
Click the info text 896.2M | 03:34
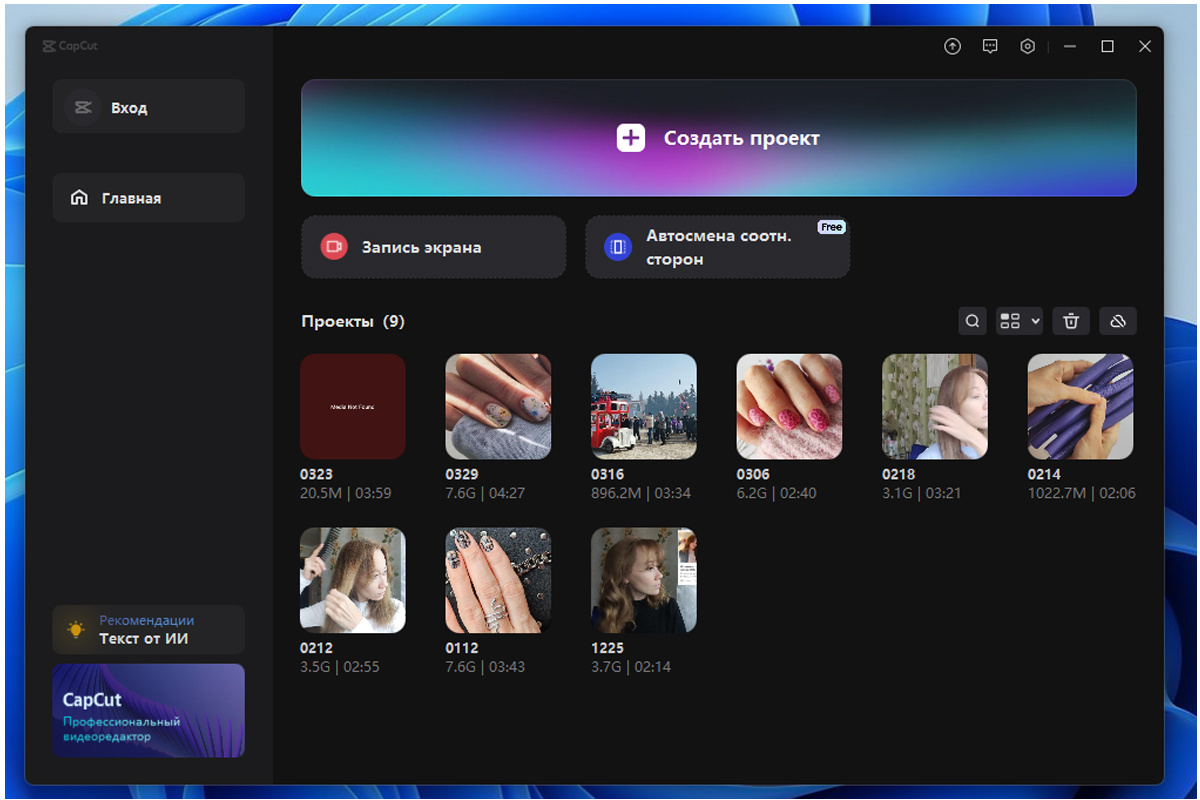click(641, 493)
